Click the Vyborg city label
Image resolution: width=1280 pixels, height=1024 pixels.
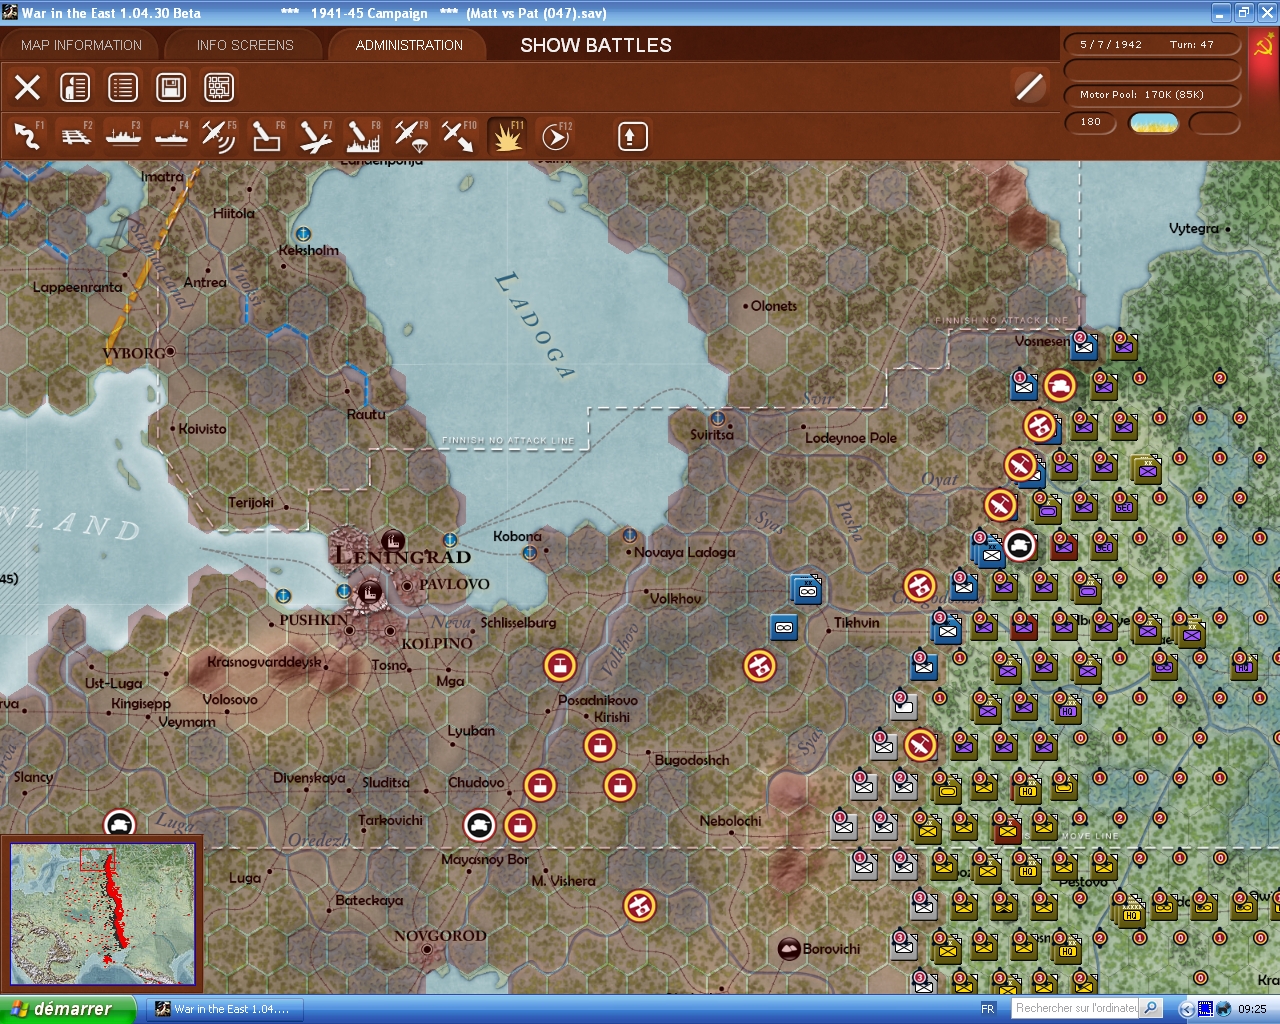pos(133,353)
